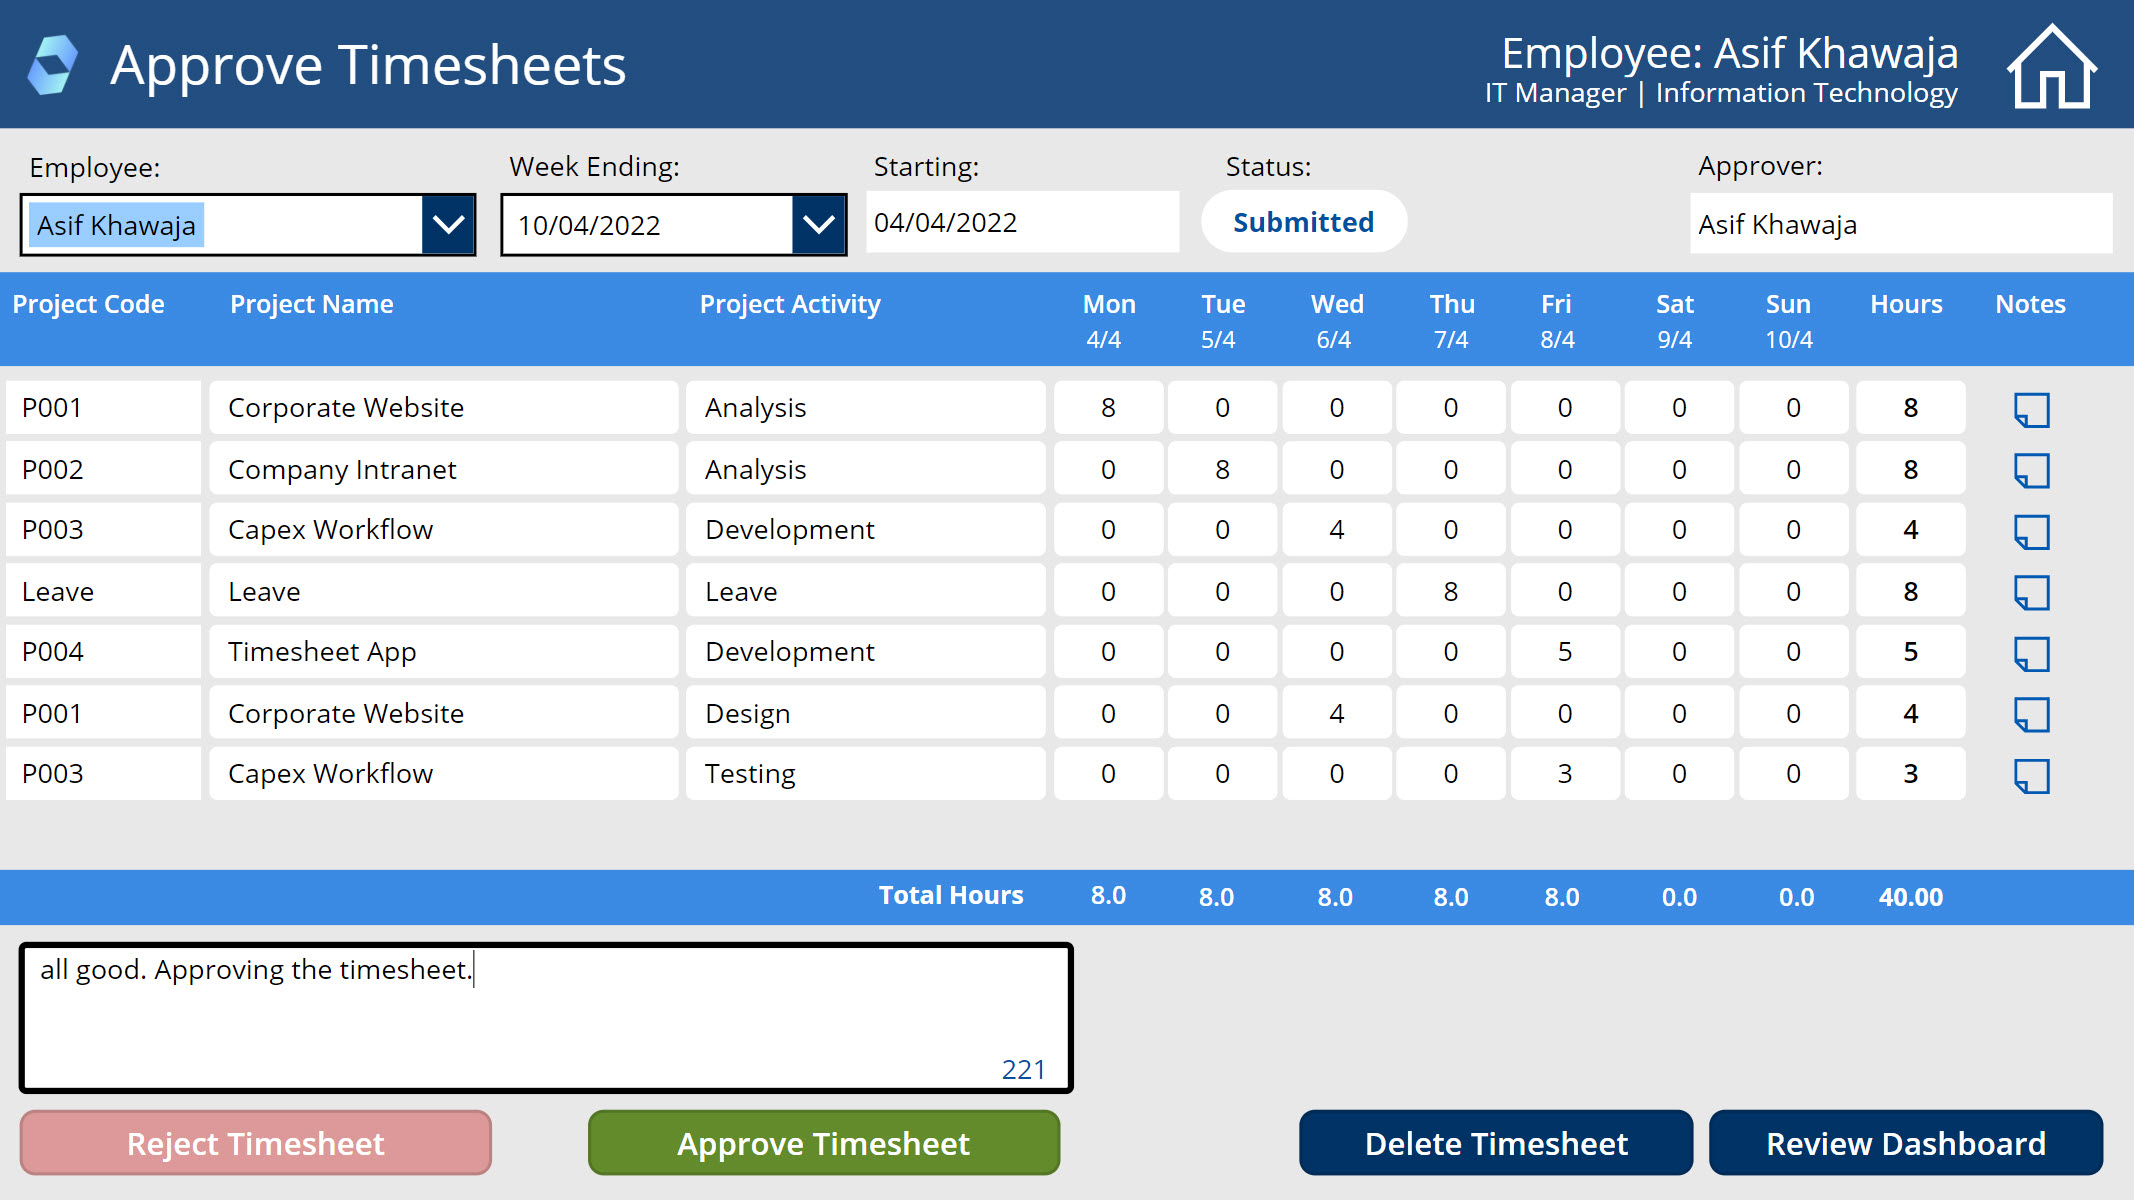This screenshot has width=2134, height=1200.
Task: Open notes for Company Intranet row
Action: tap(2031, 470)
